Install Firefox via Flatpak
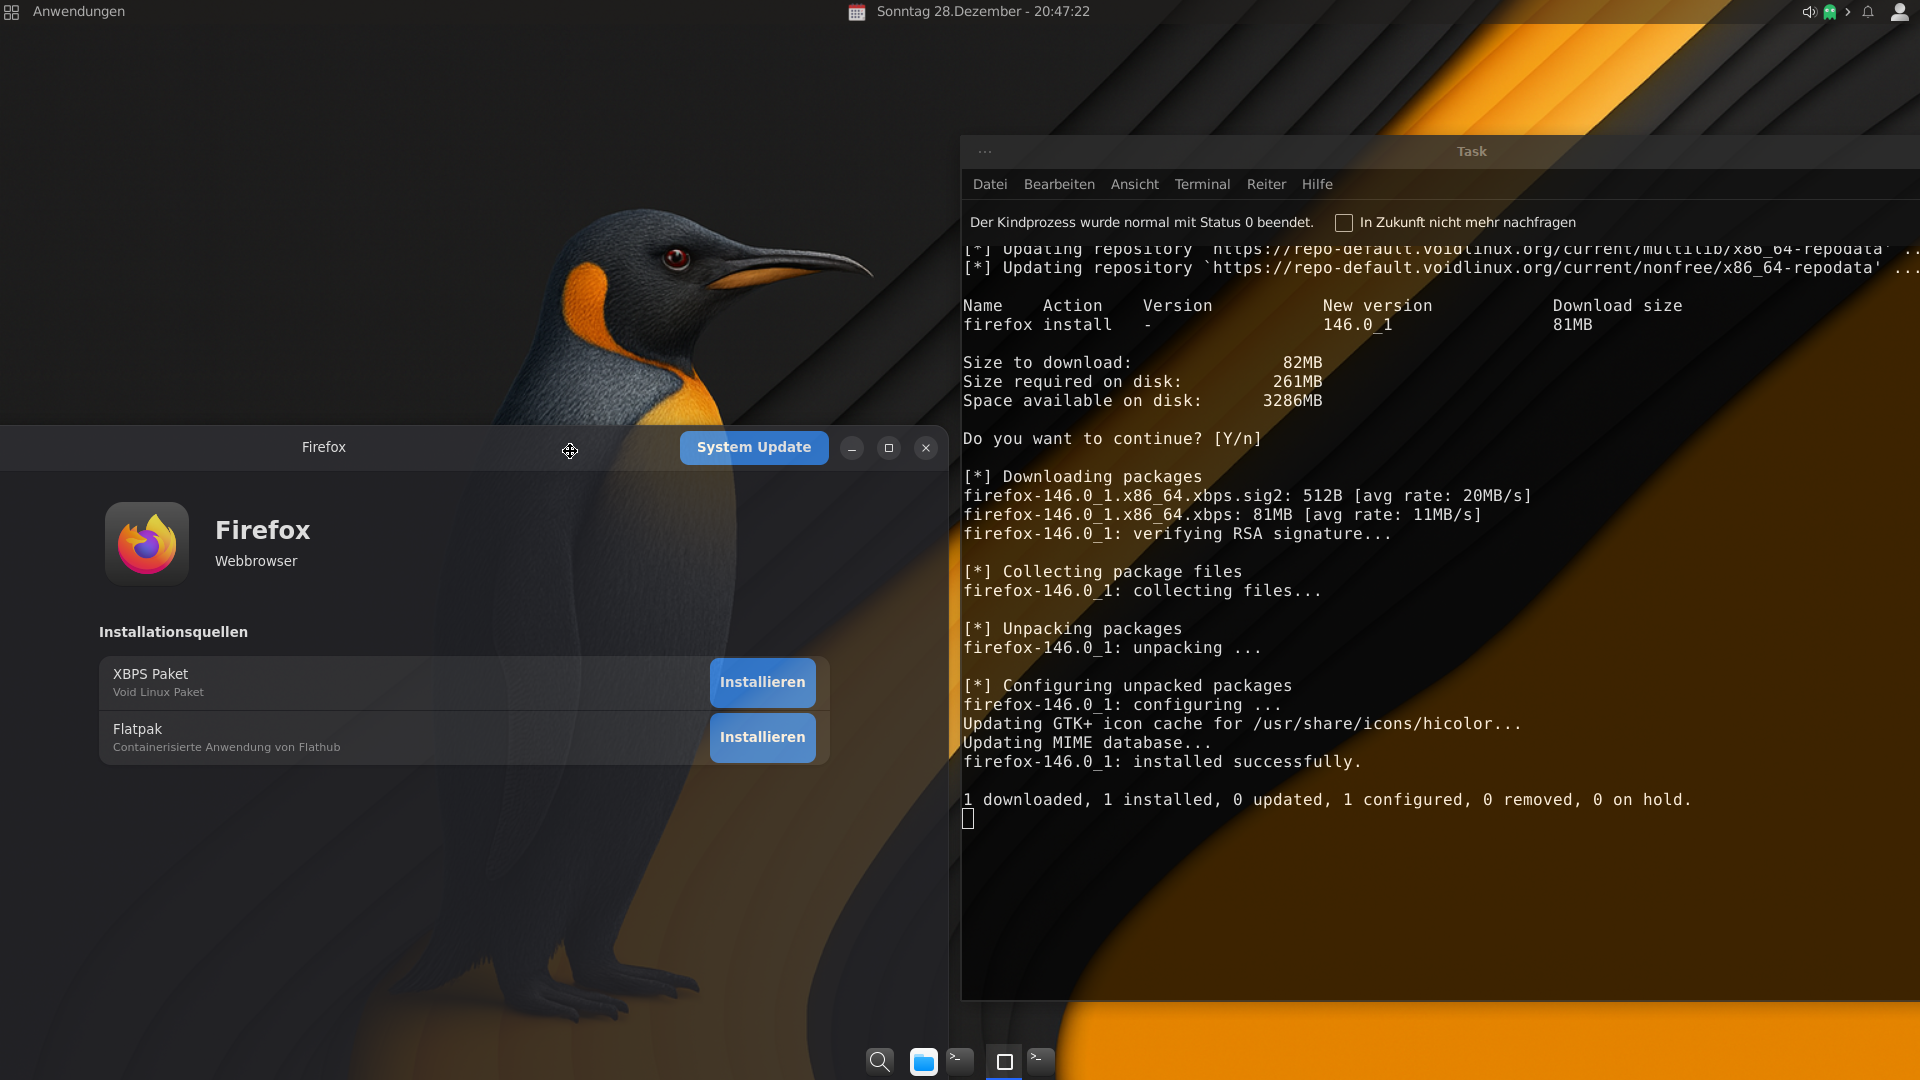This screenshot has width=1920, height=1080. 762,737
